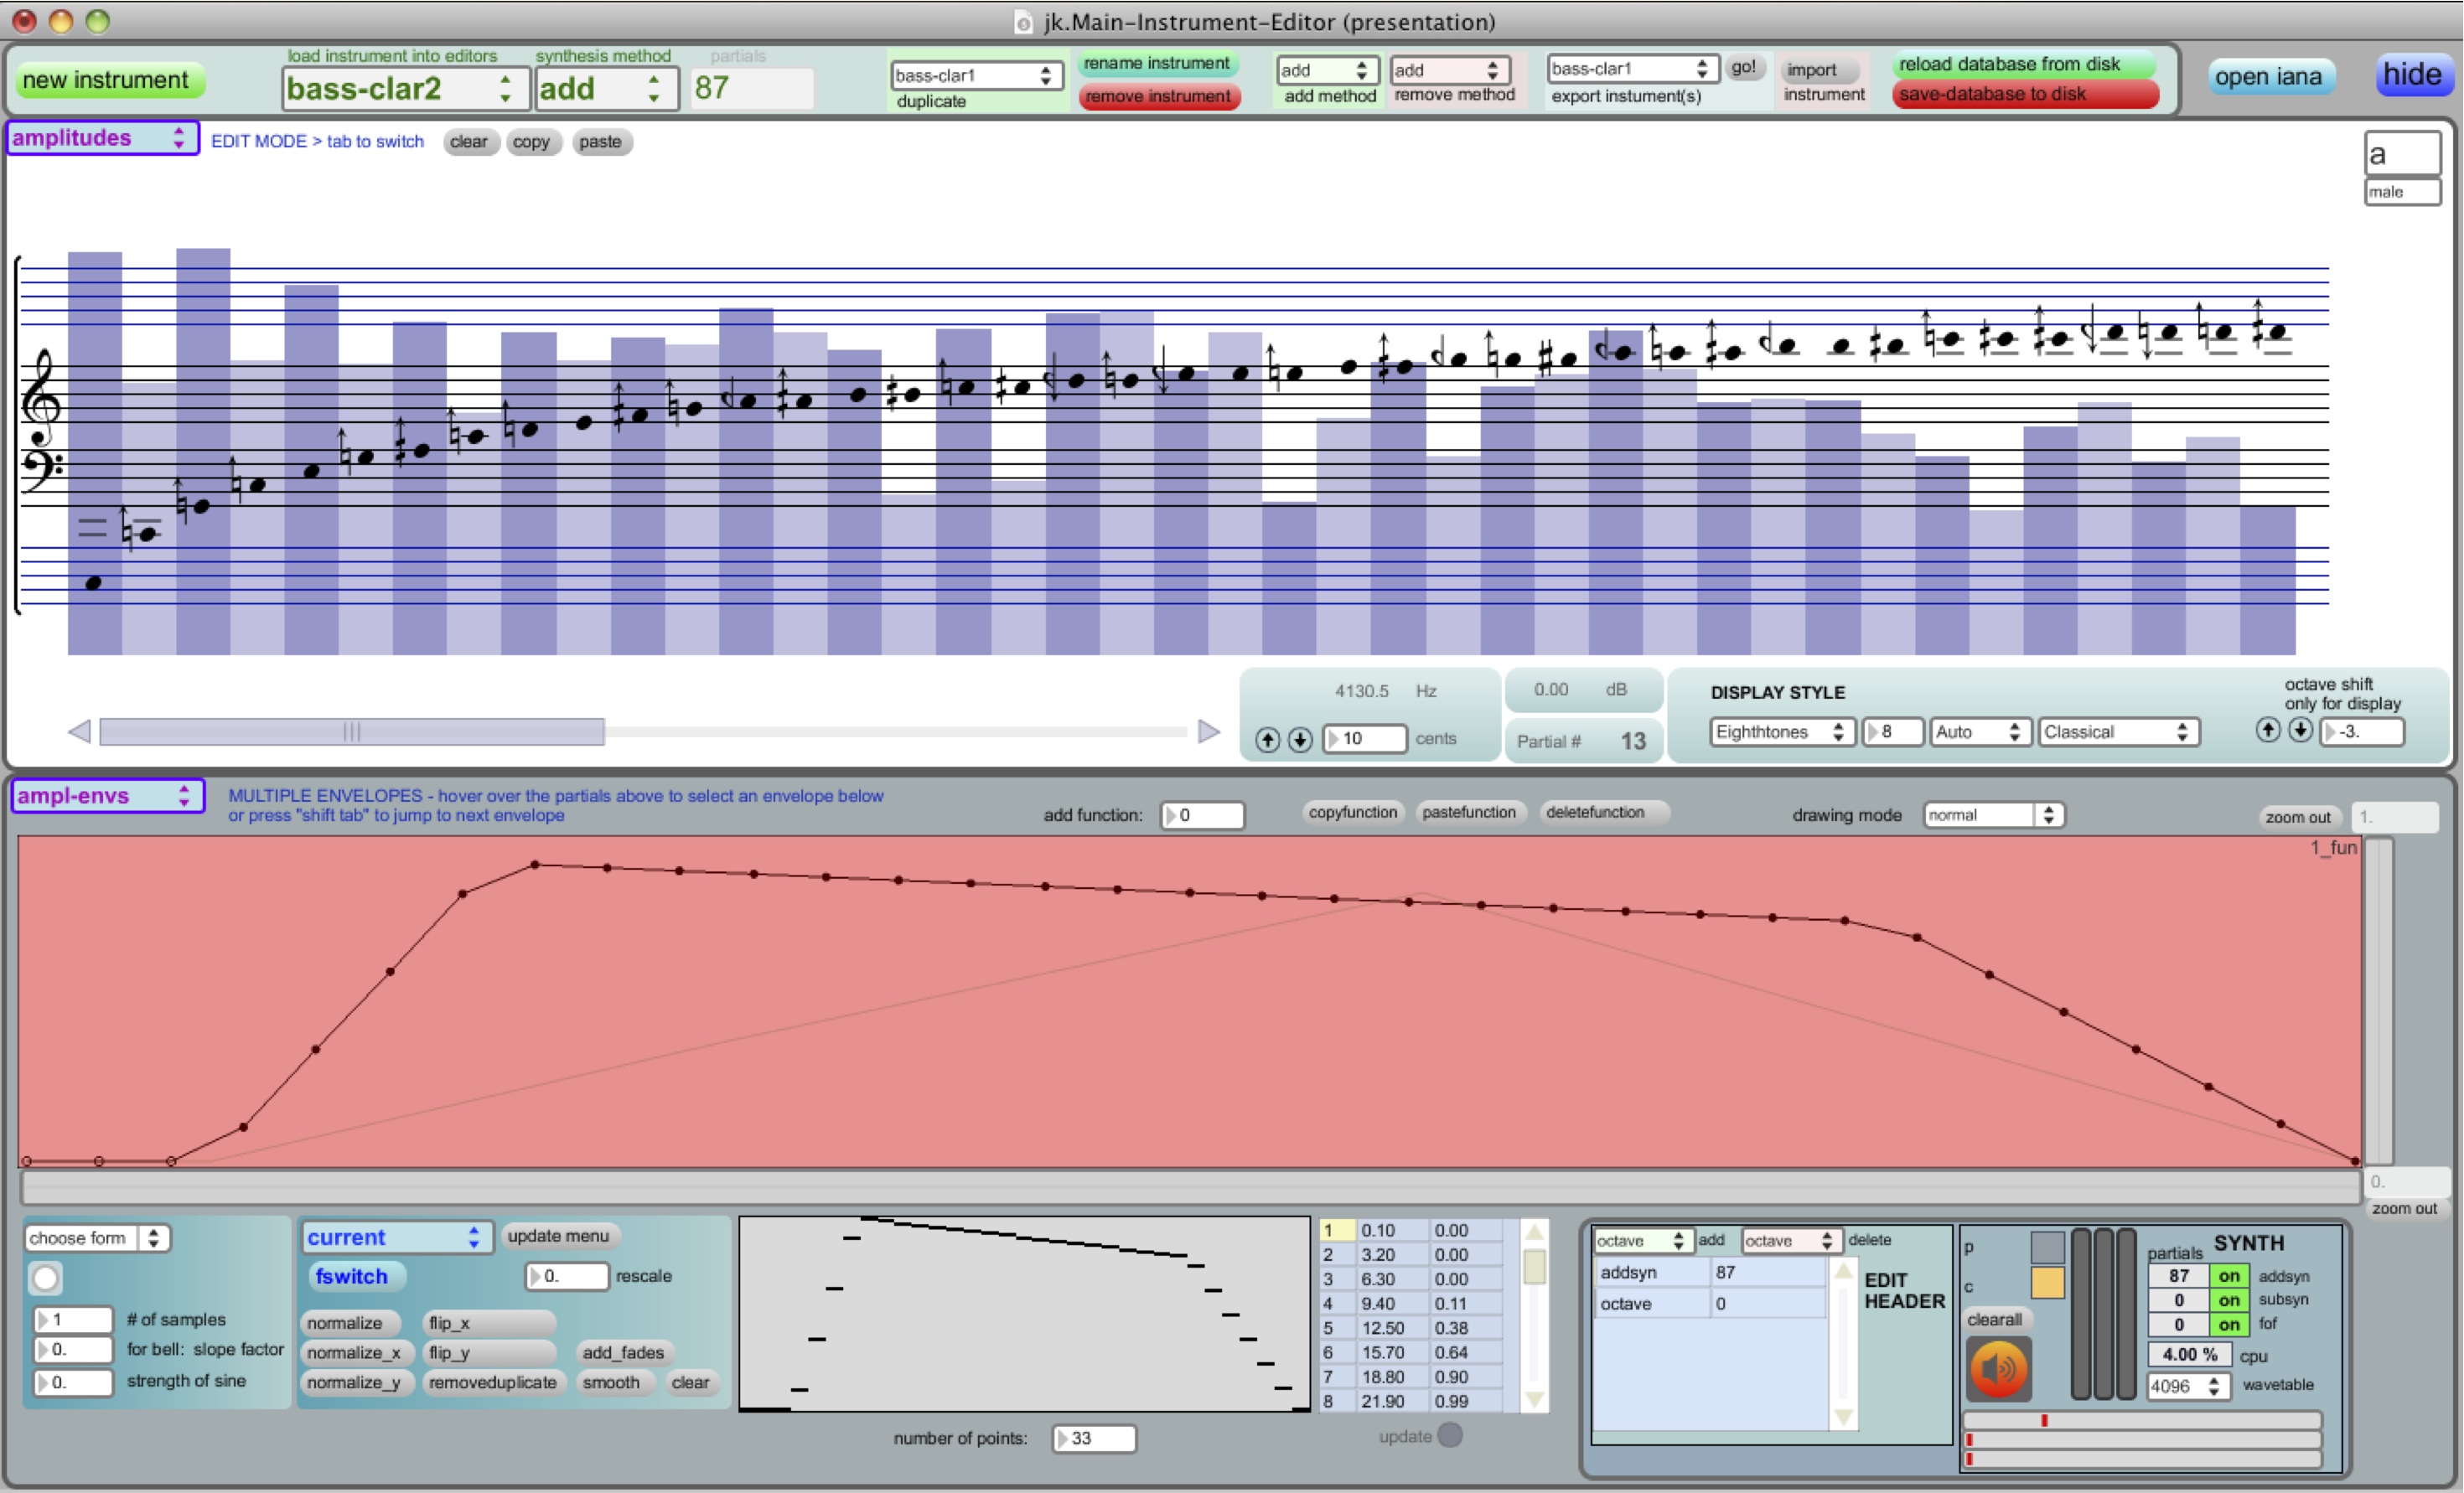Click the round update indicator button
This screenshot has width=2464, height=1493.
pos(1450,1435)
